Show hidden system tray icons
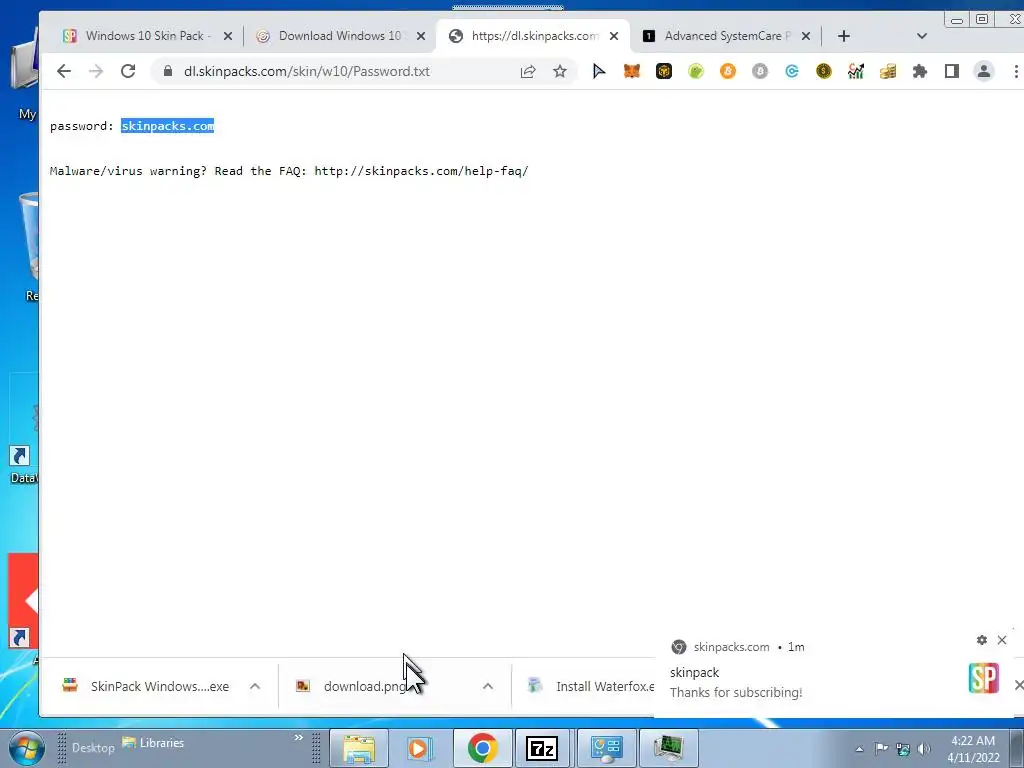This screenshot has width=1024, height=768. (859, 749)
